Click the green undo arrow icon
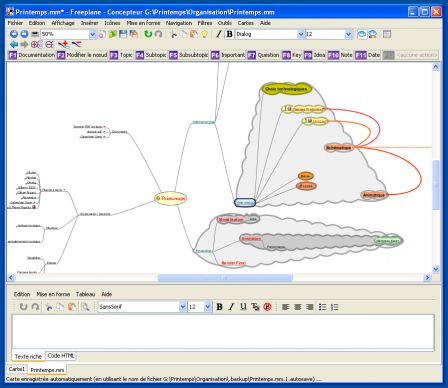 click(x=148, y=34)
